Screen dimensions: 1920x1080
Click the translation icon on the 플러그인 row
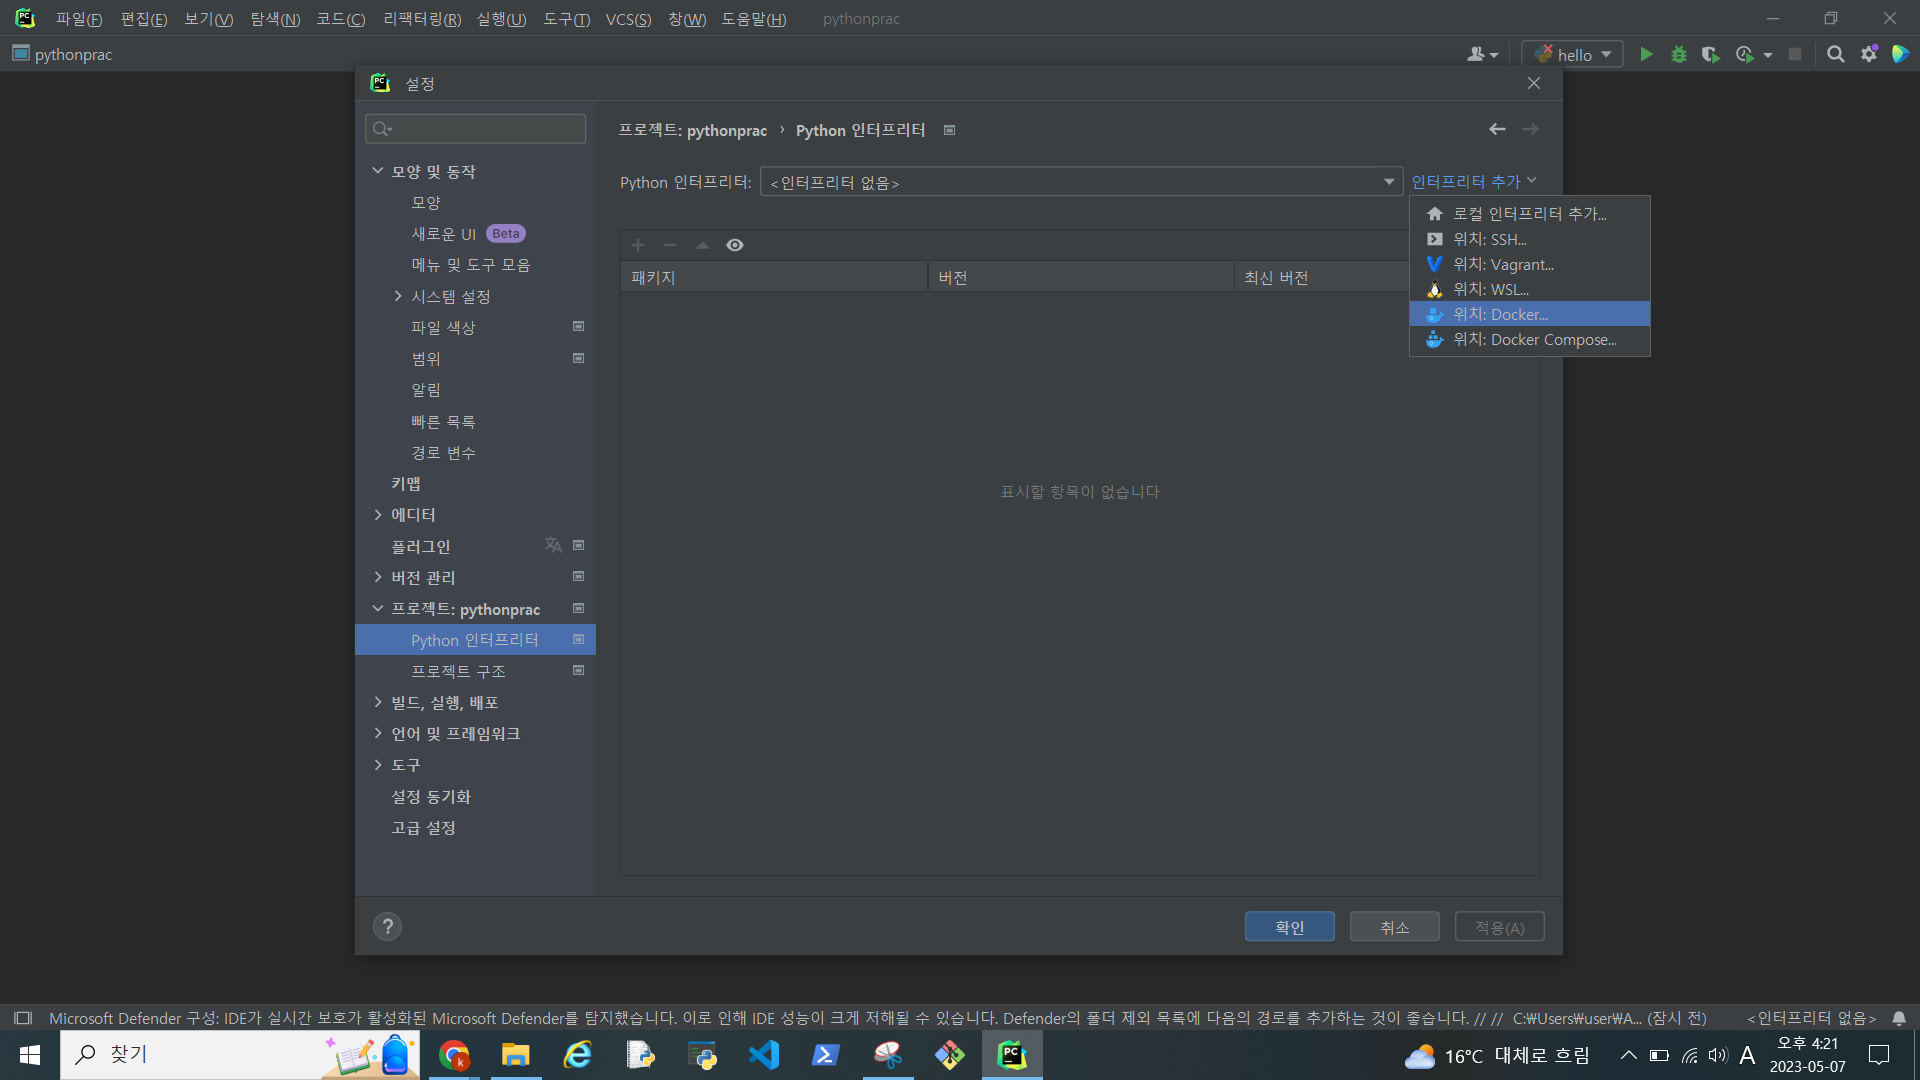point(553,545)
